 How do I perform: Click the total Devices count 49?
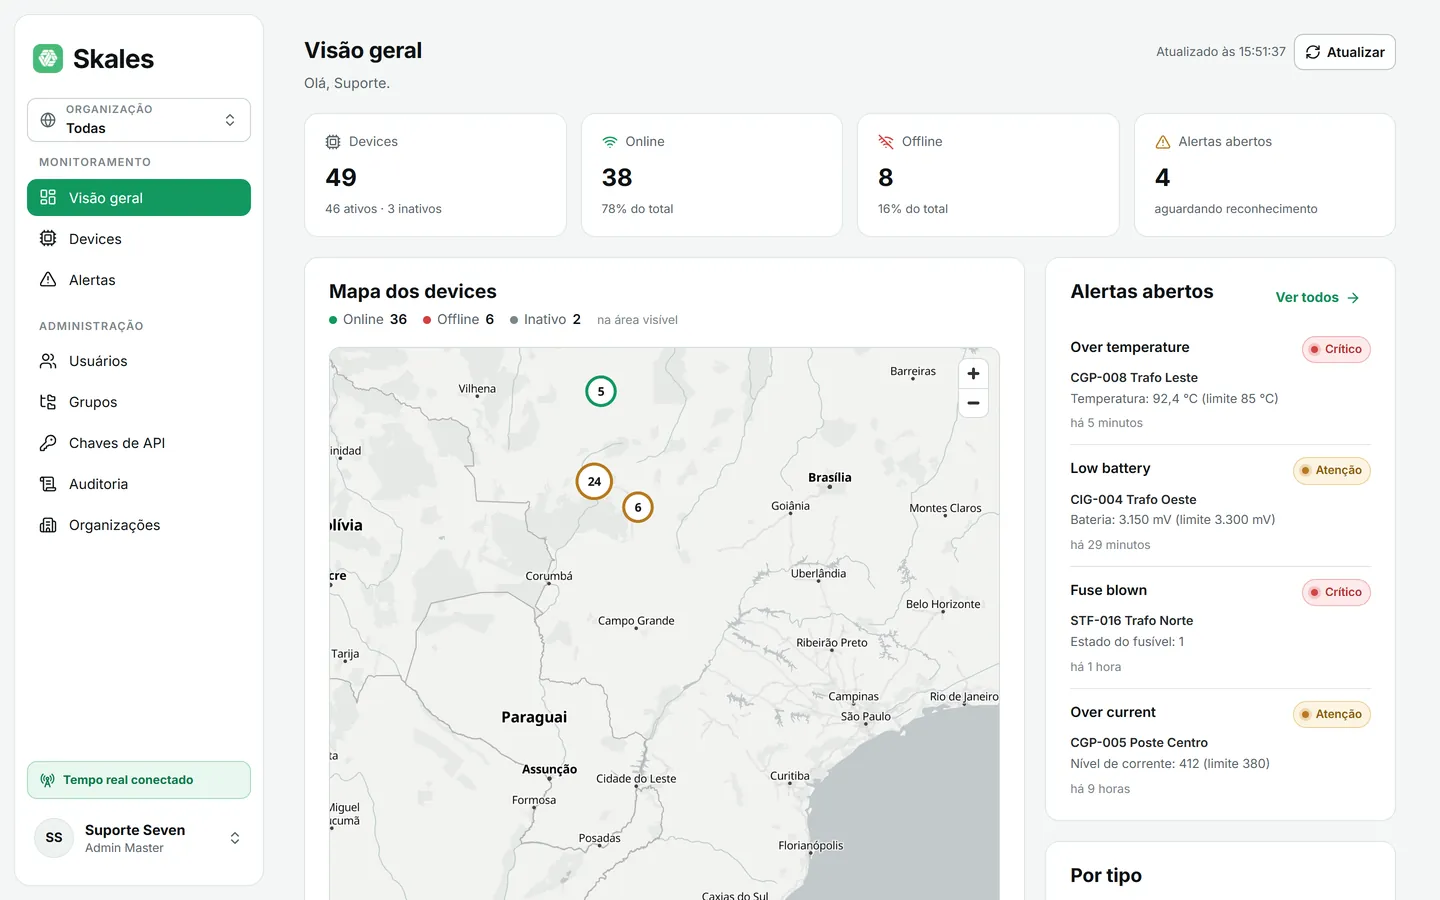click(341, 178)
